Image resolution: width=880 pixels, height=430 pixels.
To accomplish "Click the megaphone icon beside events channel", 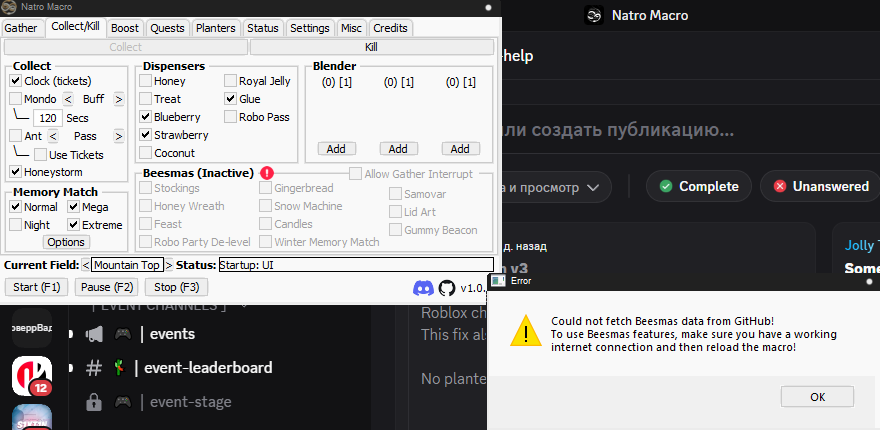I will pyautogui.click(x=94, y=335).
